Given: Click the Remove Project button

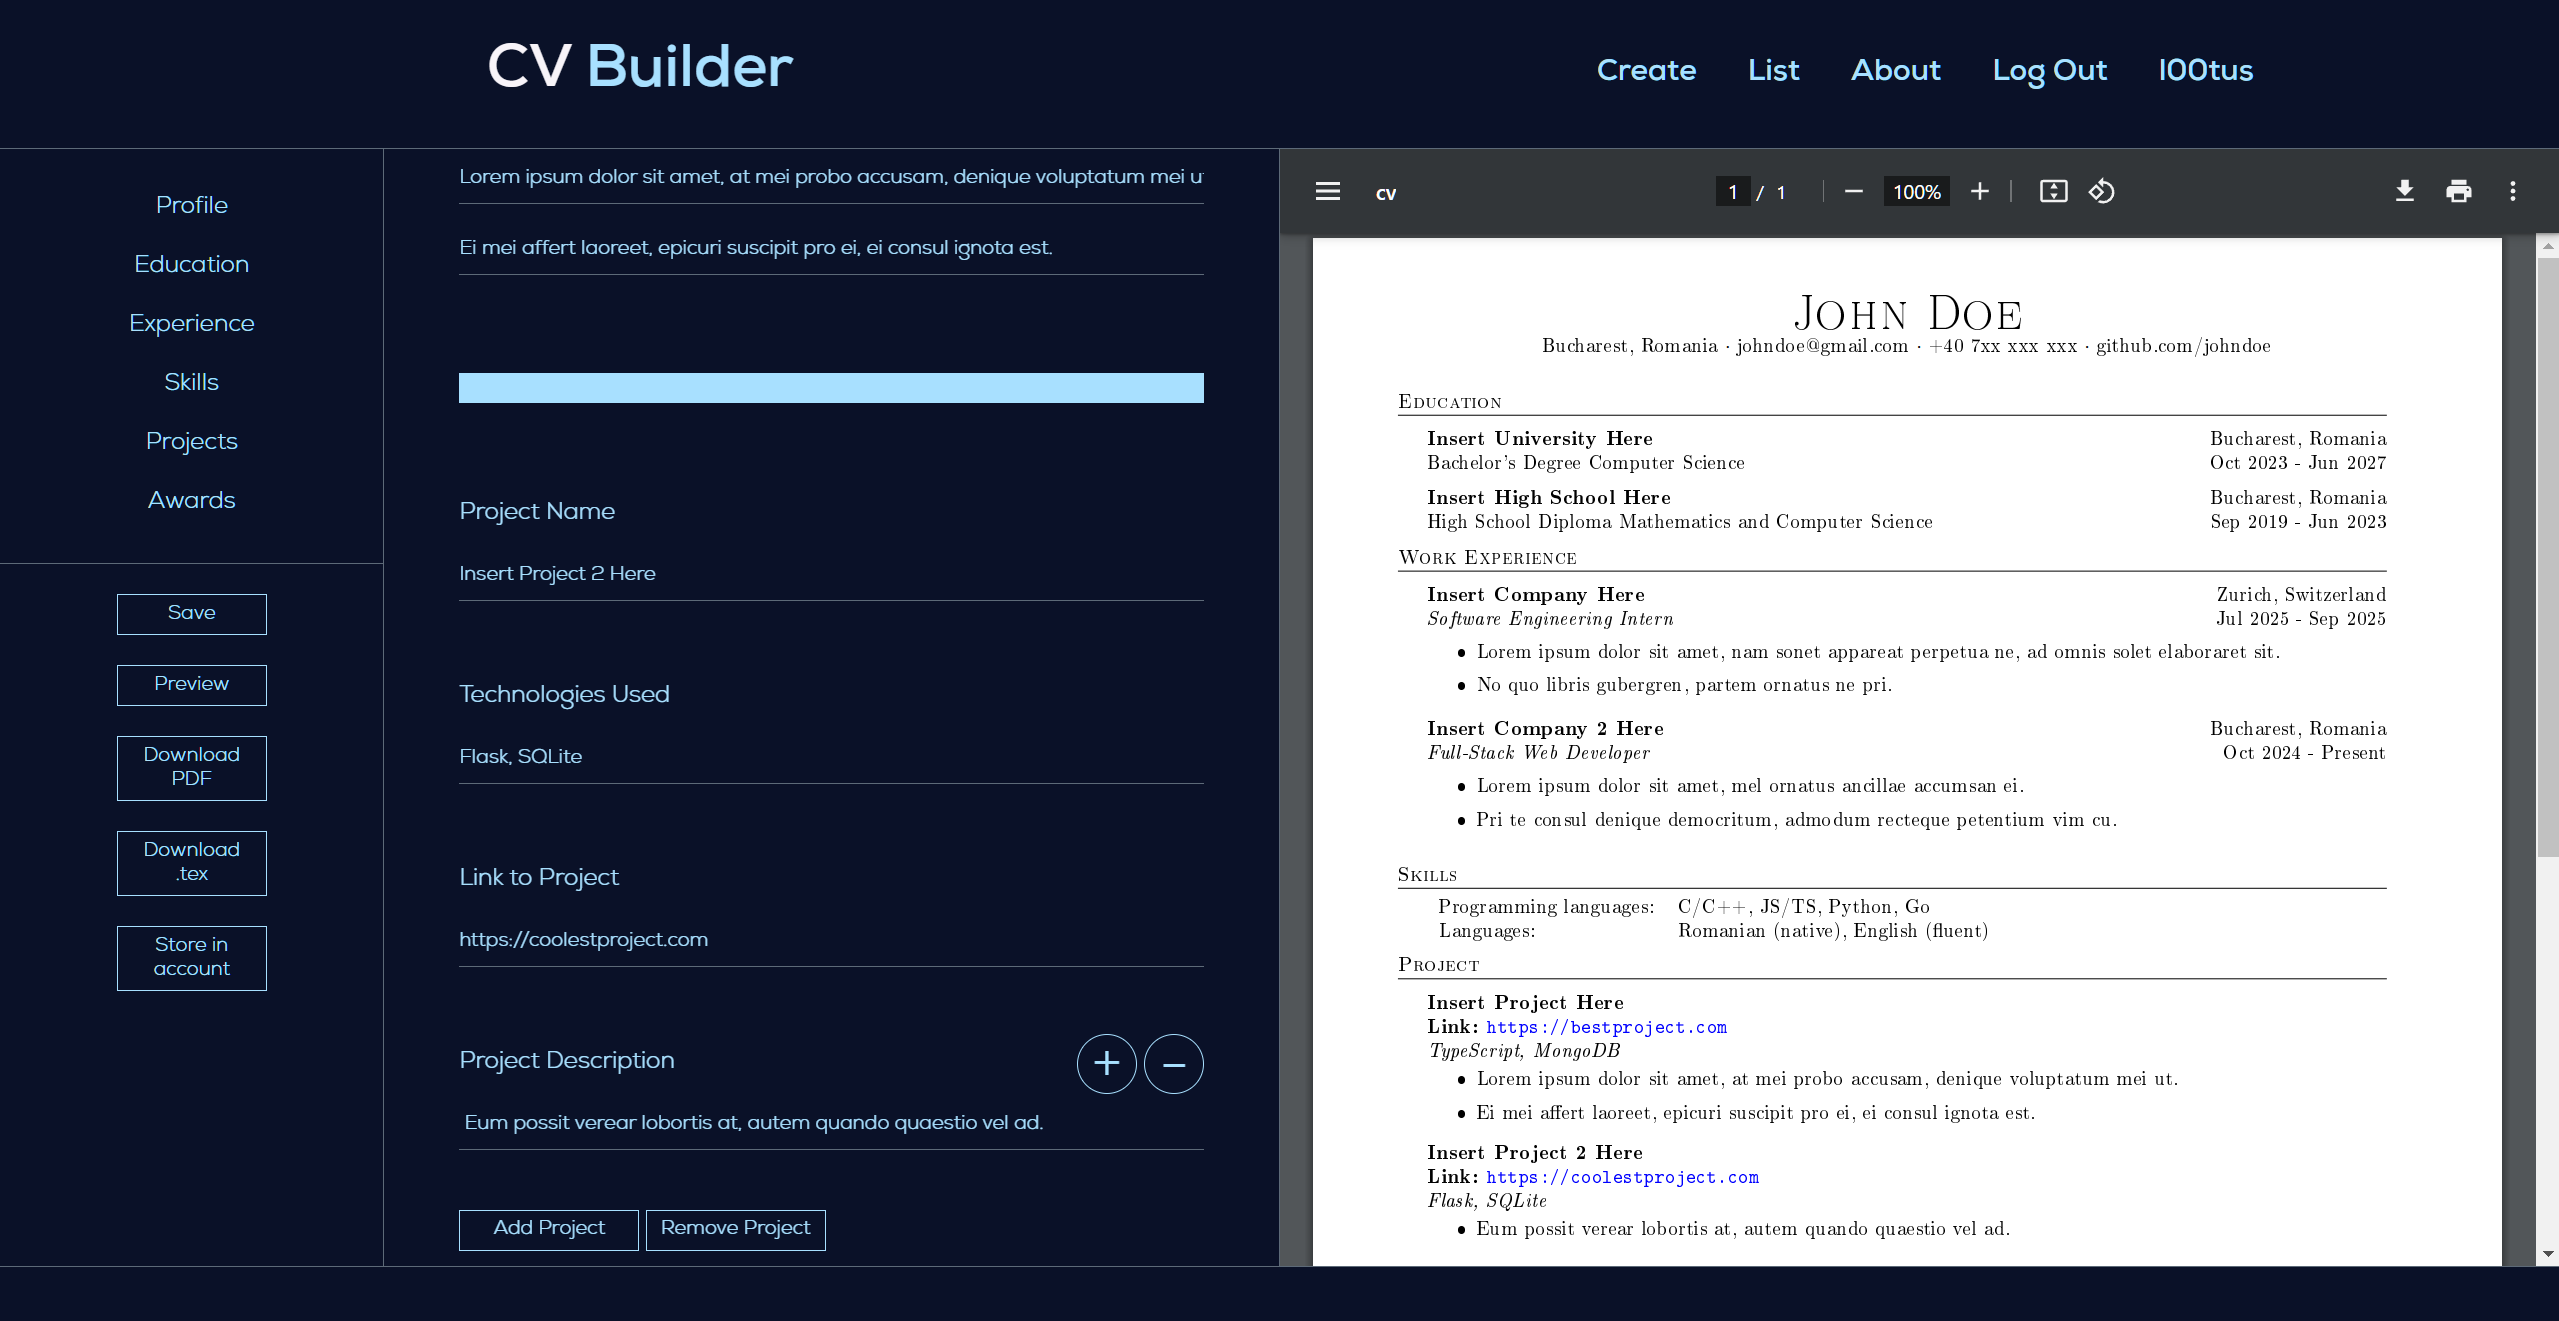Looking at the screenshot, I should tap(736, 1227).
